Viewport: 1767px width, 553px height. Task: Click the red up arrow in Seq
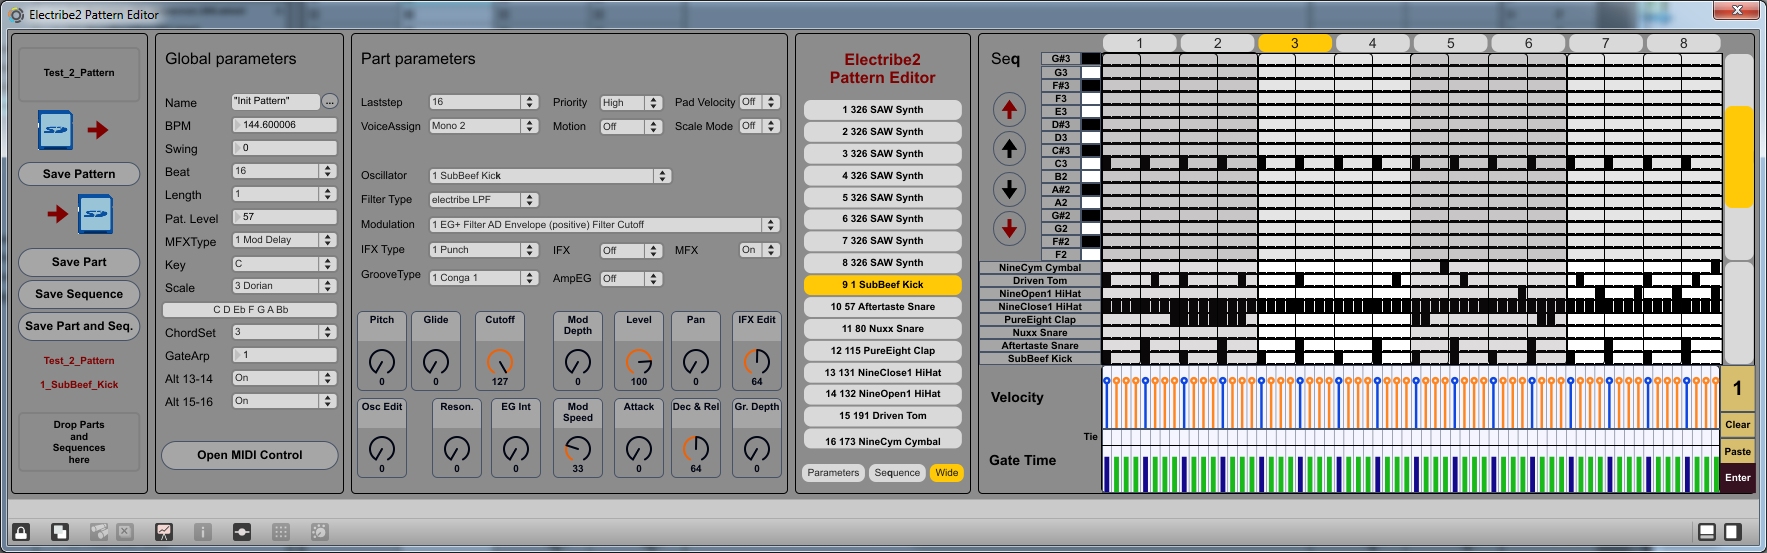[x=1009, y=109]
